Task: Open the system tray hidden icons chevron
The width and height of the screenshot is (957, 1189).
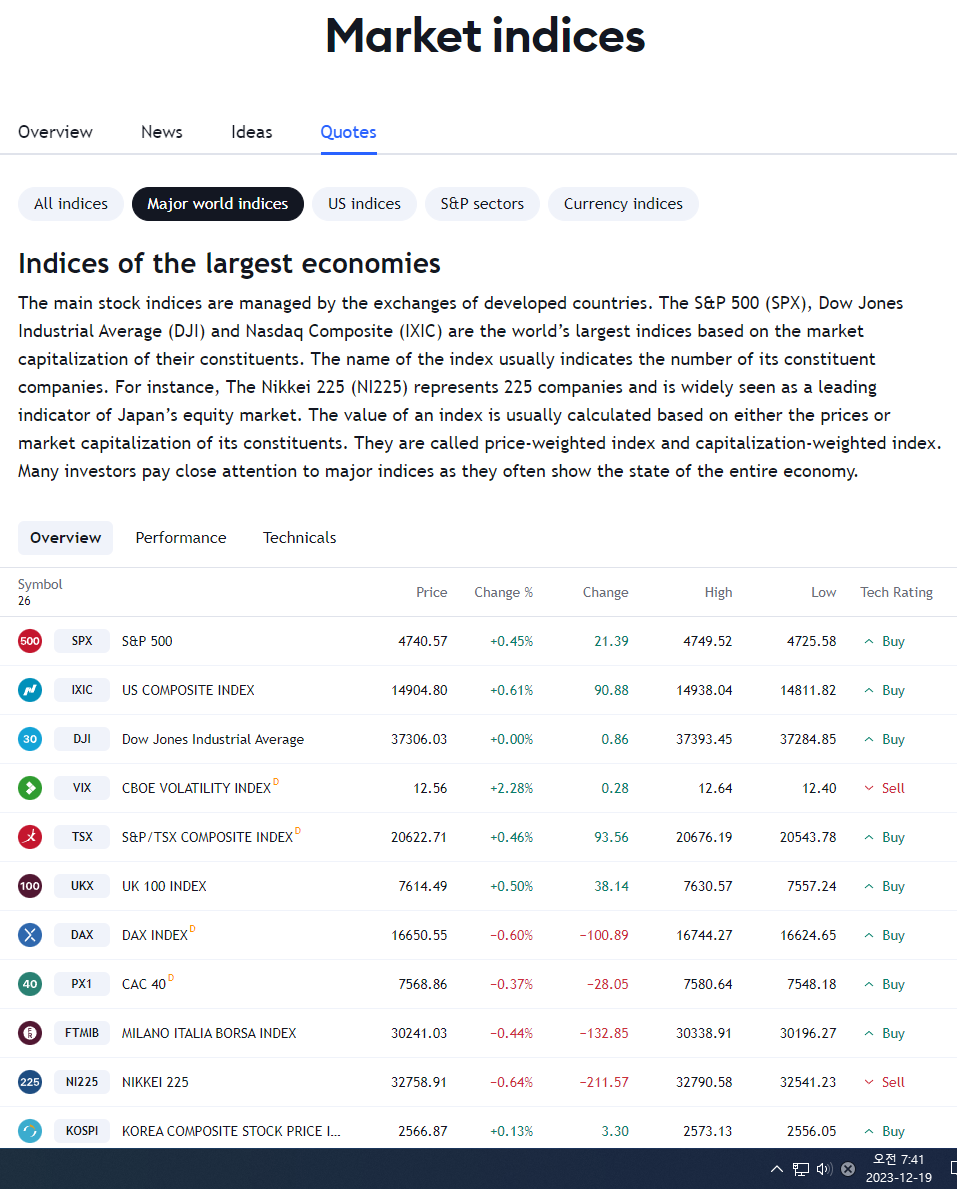Action: [x=777, y=1169]
